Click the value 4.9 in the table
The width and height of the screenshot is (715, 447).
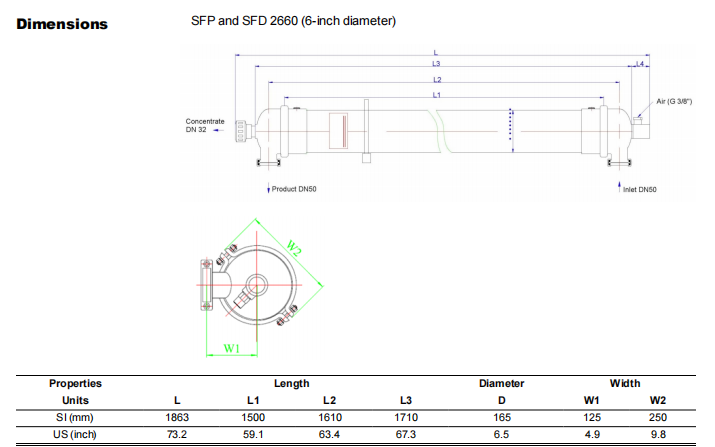[x=592, y=434]
